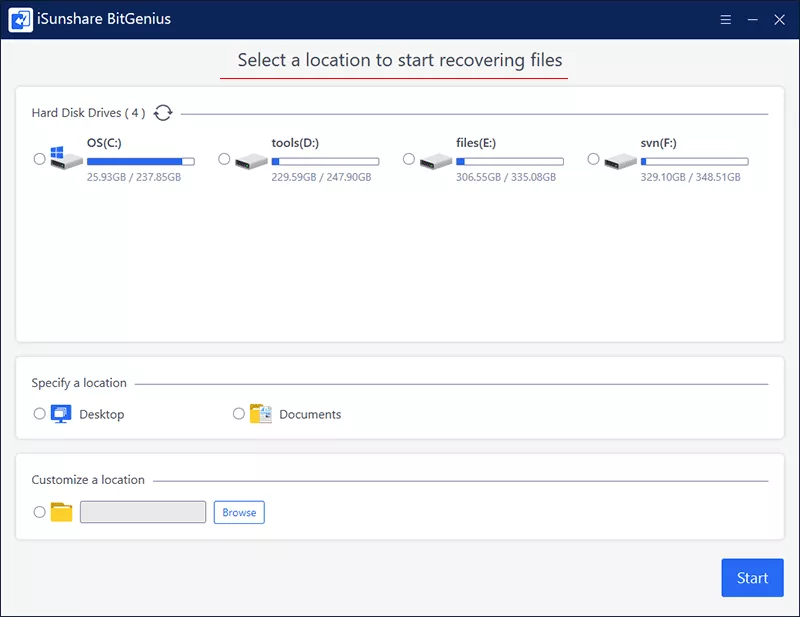The width and height of the screenshot is (800, 617).
Task: Click the 306.55GB / 335.08GB size text
Action: 506,177
